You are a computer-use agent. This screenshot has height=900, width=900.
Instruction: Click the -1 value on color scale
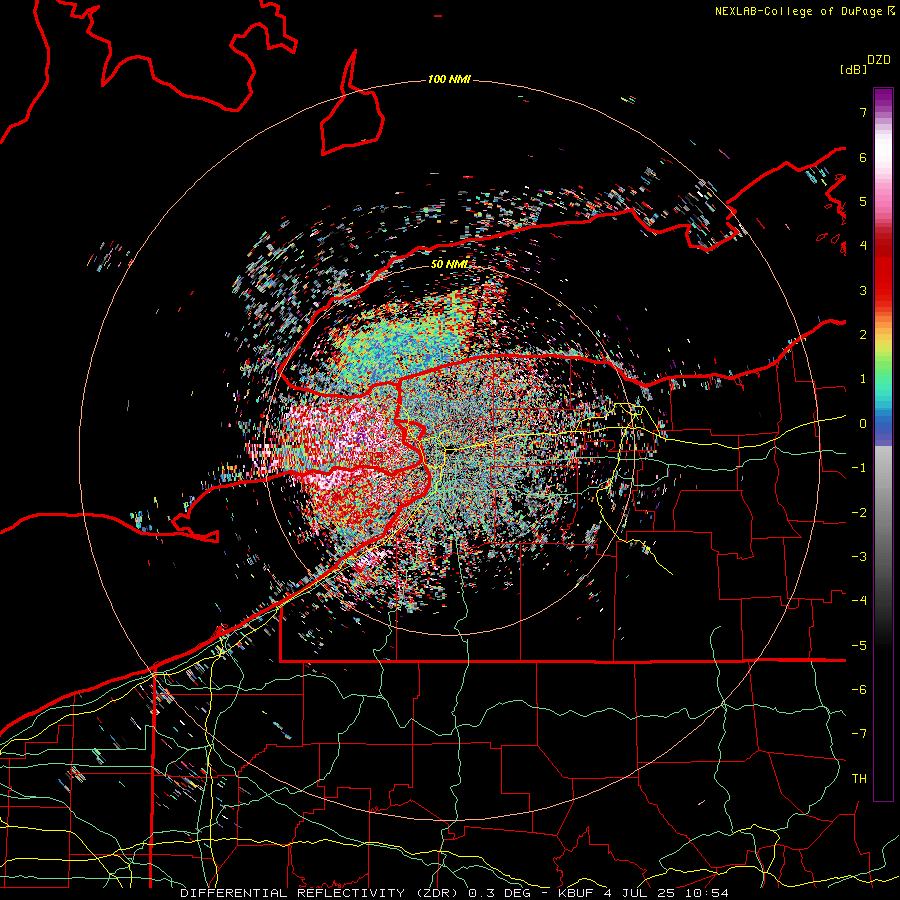[859, 468]
